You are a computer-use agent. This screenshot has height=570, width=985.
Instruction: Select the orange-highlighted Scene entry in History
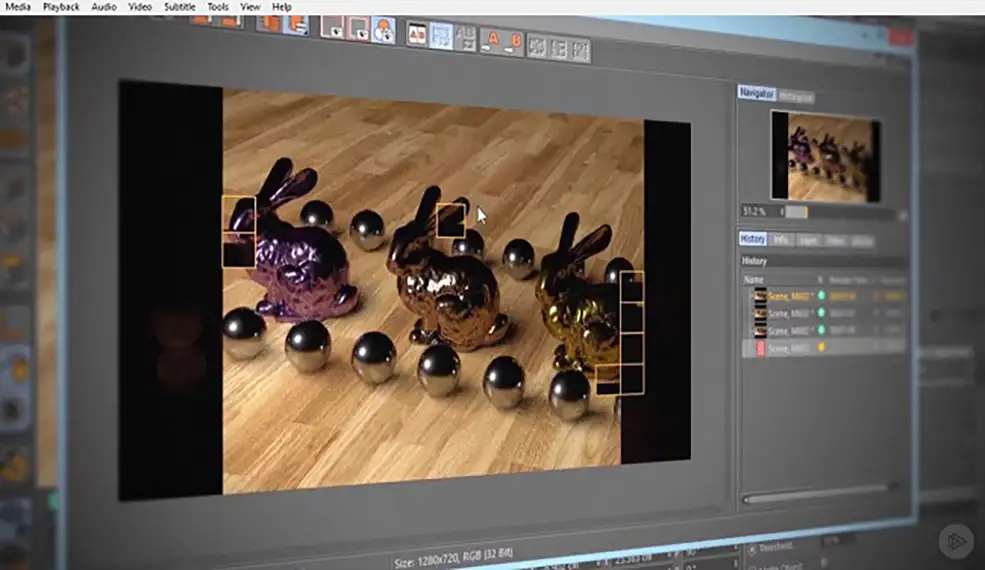825,296
